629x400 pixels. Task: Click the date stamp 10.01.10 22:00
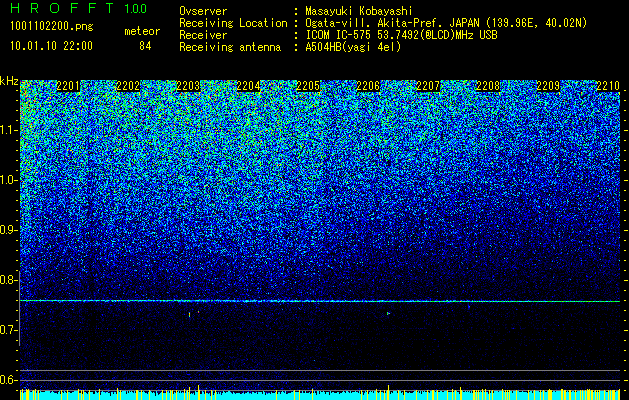click(x=51, y=46)
